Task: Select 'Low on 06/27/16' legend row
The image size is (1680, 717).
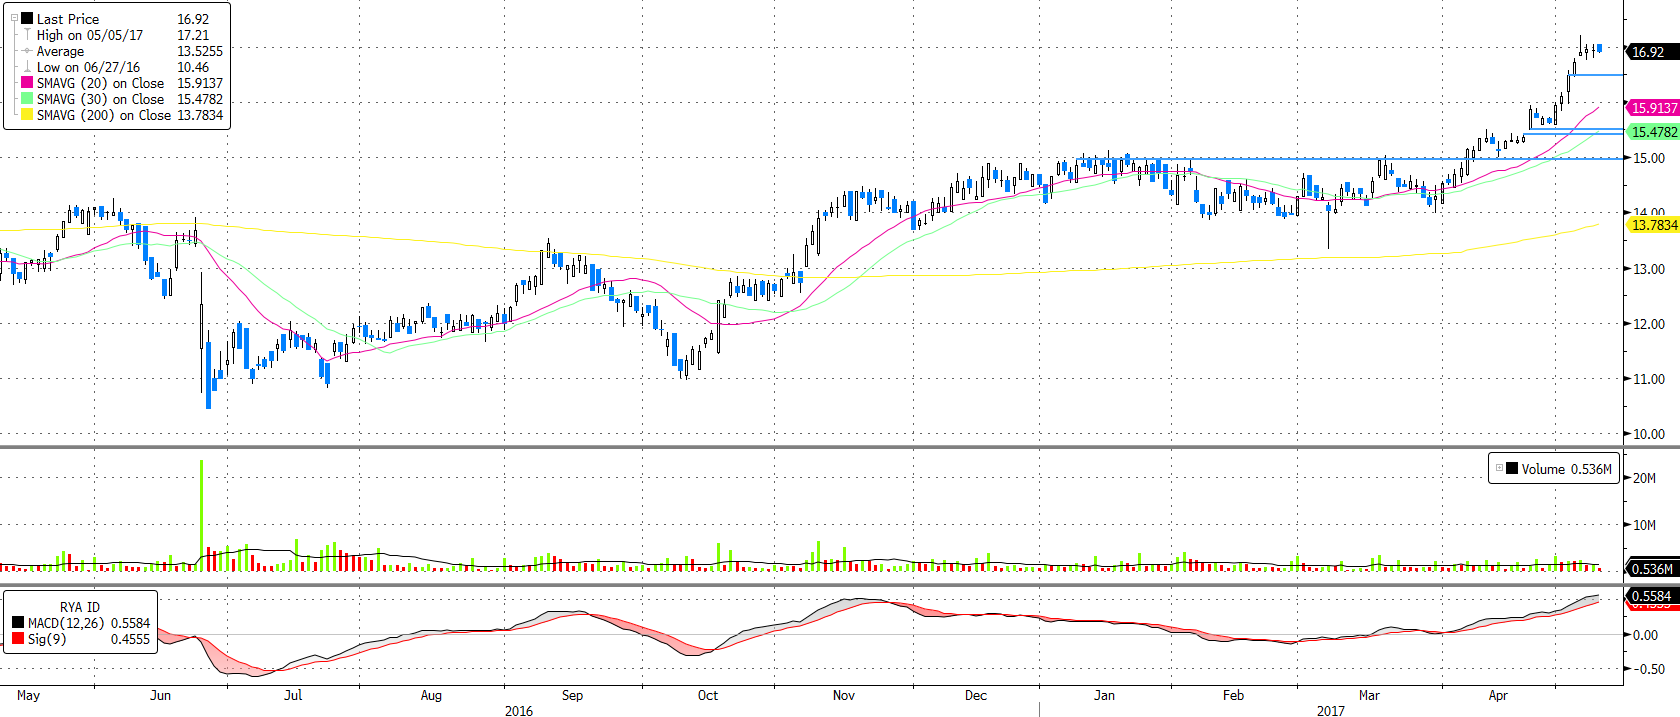Action: point(88,67)
